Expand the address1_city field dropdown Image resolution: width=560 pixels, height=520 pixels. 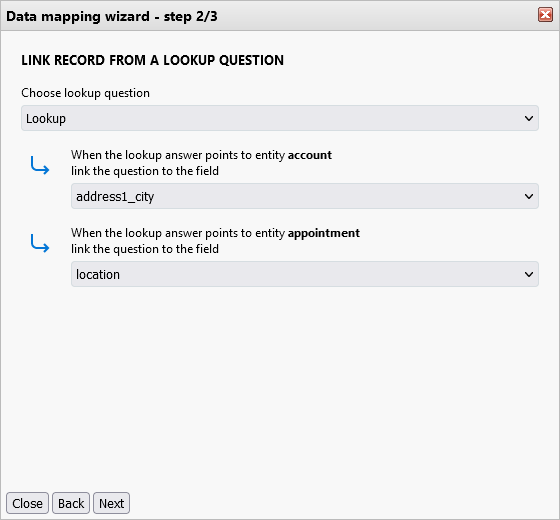tap(305, 196)
